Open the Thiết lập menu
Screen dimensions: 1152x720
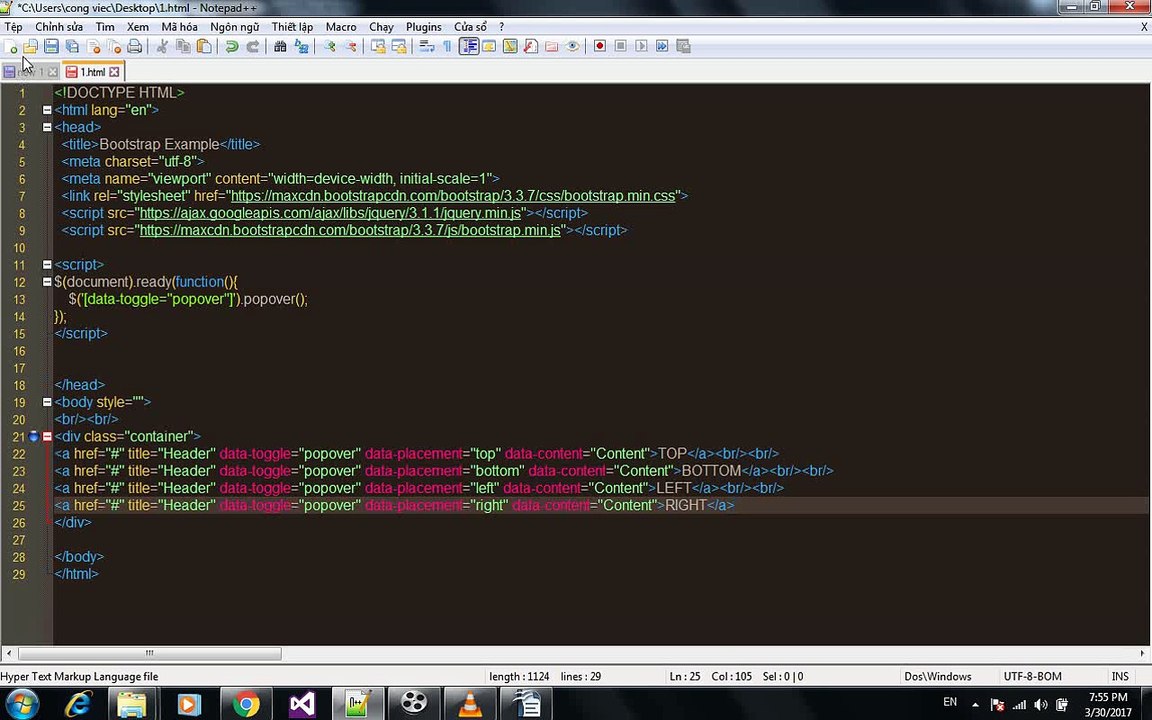tap(292, 26)
